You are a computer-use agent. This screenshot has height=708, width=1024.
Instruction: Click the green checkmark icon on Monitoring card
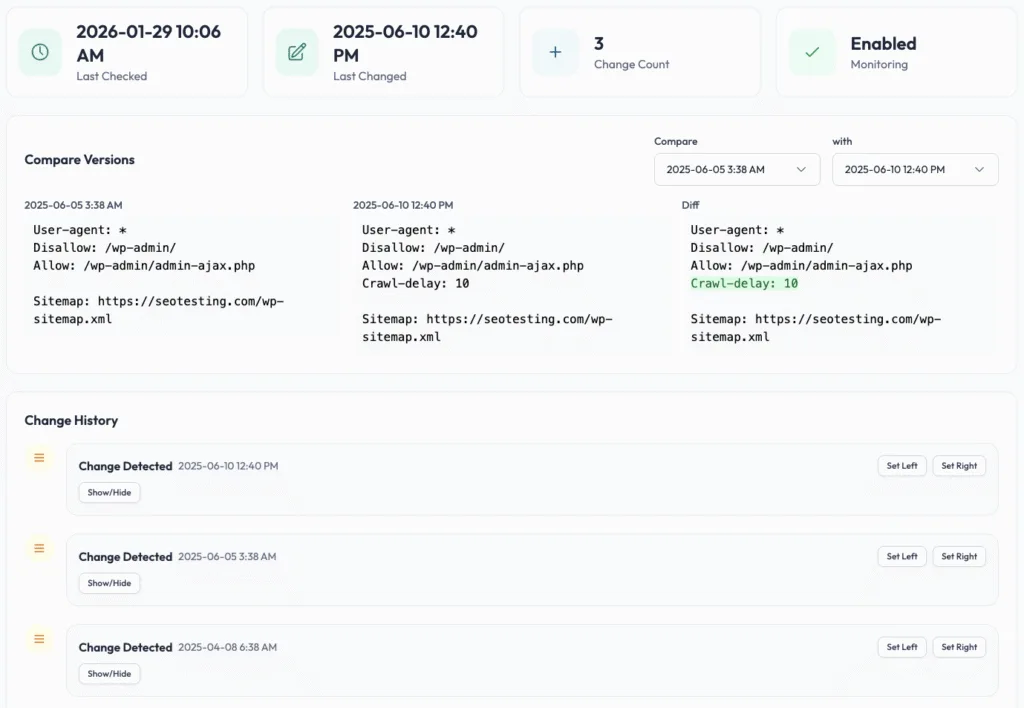coord(812,50)
